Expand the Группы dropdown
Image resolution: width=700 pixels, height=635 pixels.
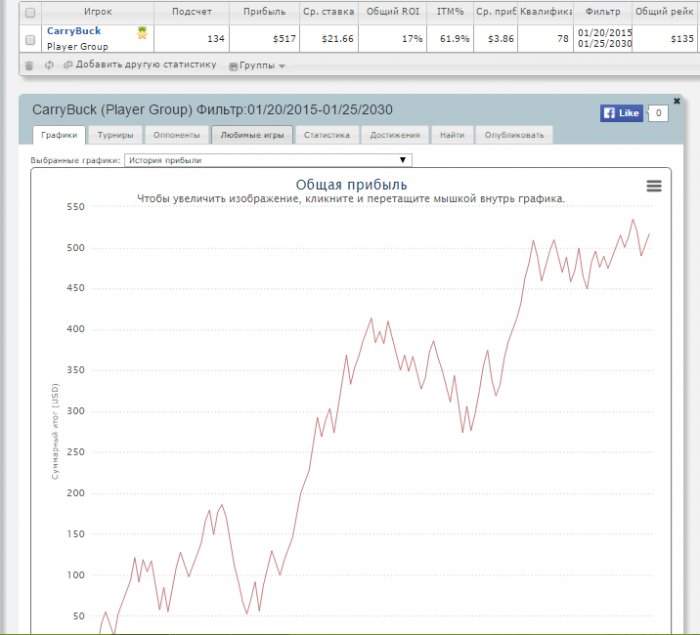pos(262,65)
